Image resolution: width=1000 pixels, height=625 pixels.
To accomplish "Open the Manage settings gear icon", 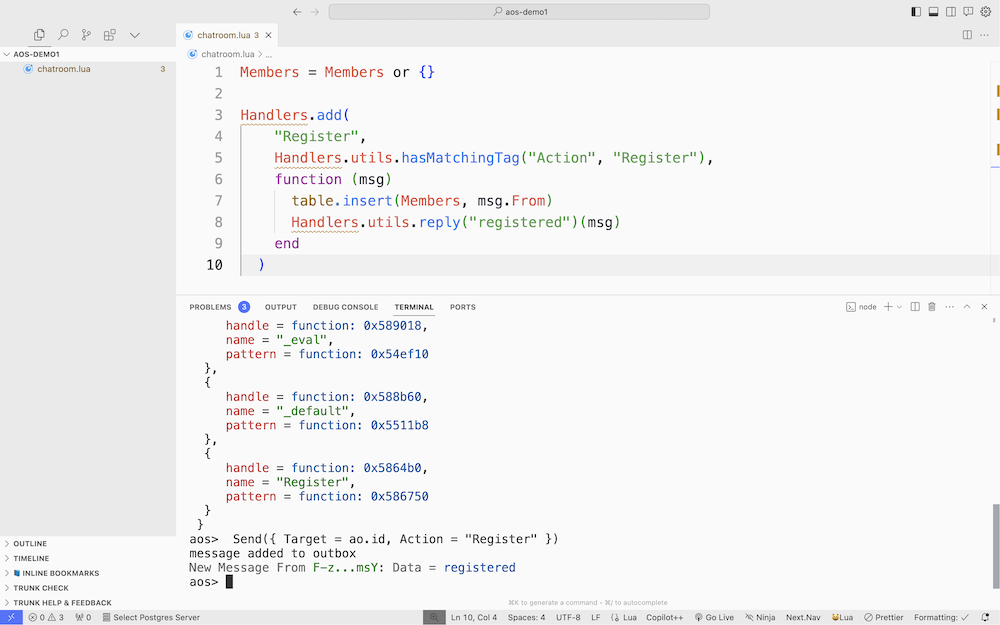I will [x=985, y=12].
